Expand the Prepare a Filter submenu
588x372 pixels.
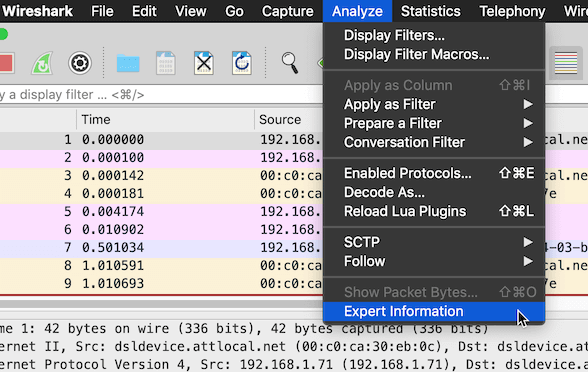click(434, 123)
